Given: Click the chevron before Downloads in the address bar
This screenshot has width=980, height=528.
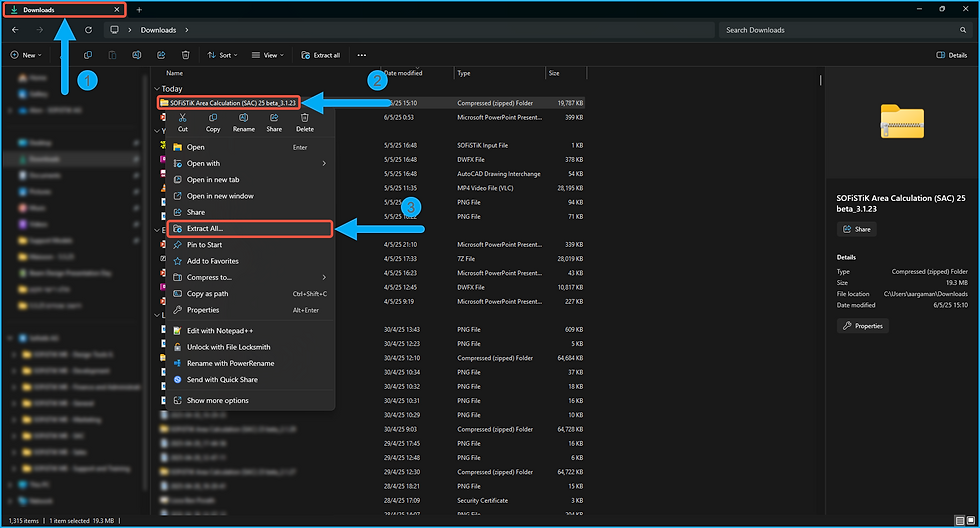Looking at the screenshot, I should [x=130, y=30].
